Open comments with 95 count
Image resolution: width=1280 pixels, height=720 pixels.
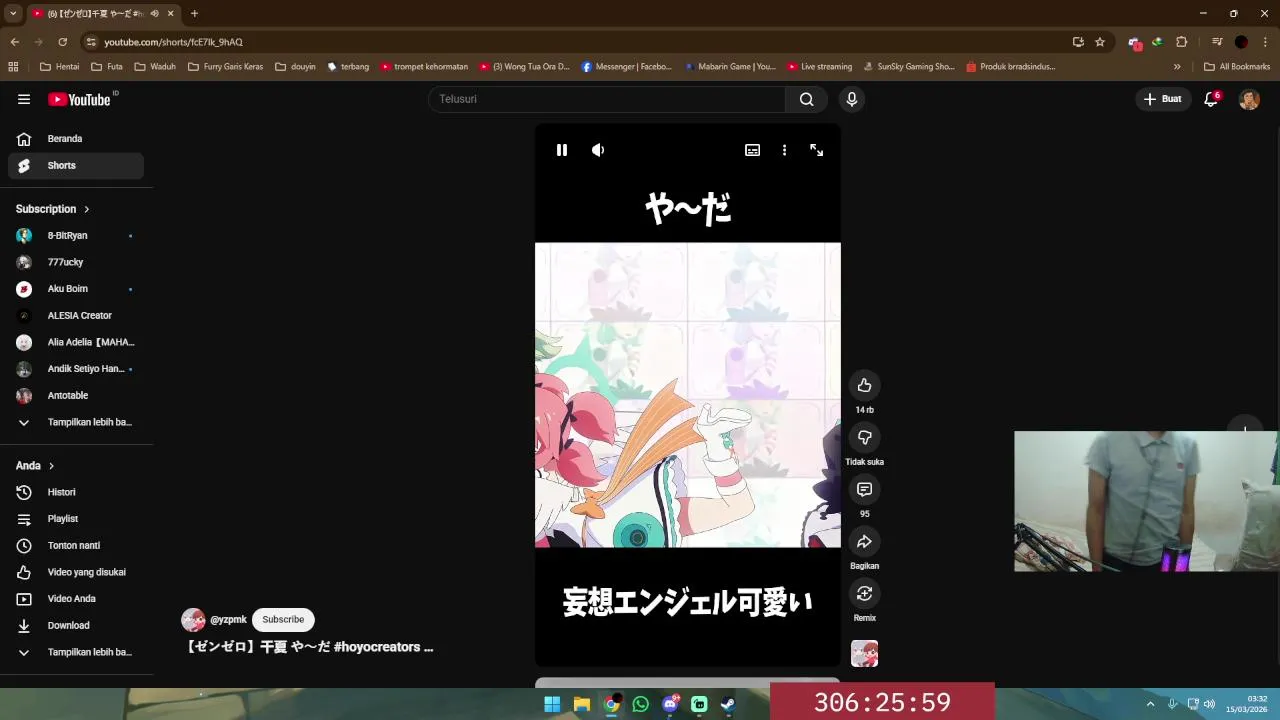click(x=864, y=489)
